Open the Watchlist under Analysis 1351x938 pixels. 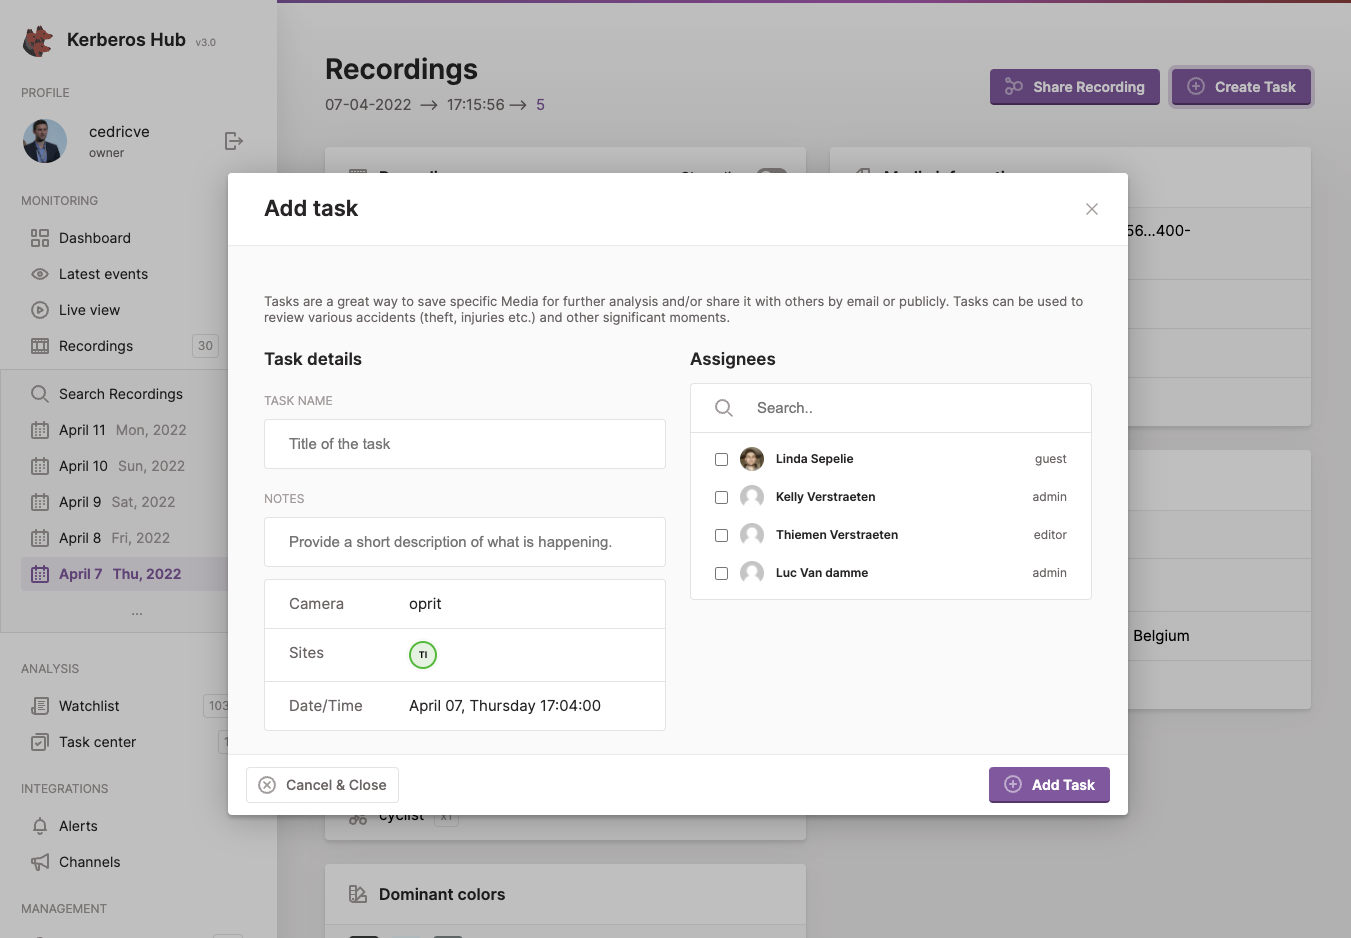click(88, 705)
